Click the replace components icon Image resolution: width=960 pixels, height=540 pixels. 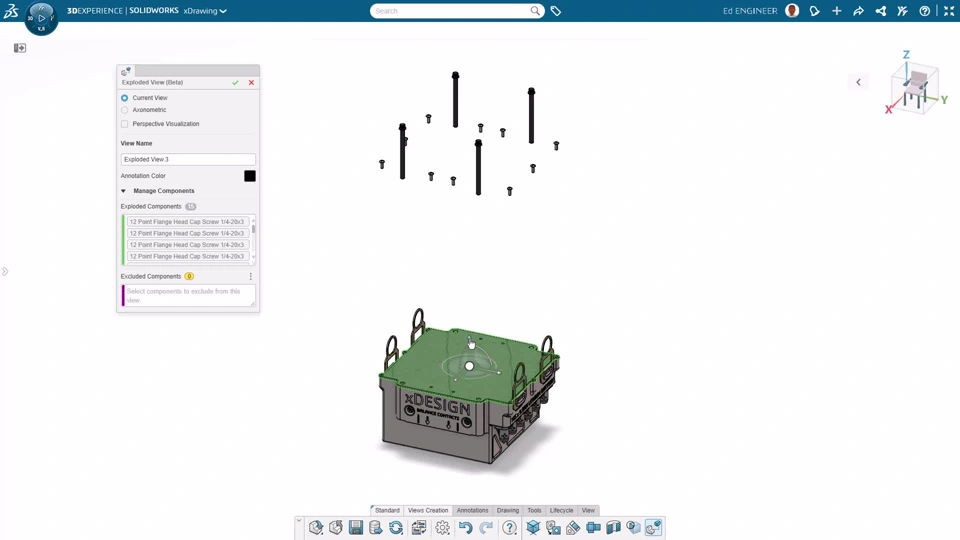click(419, 527)
